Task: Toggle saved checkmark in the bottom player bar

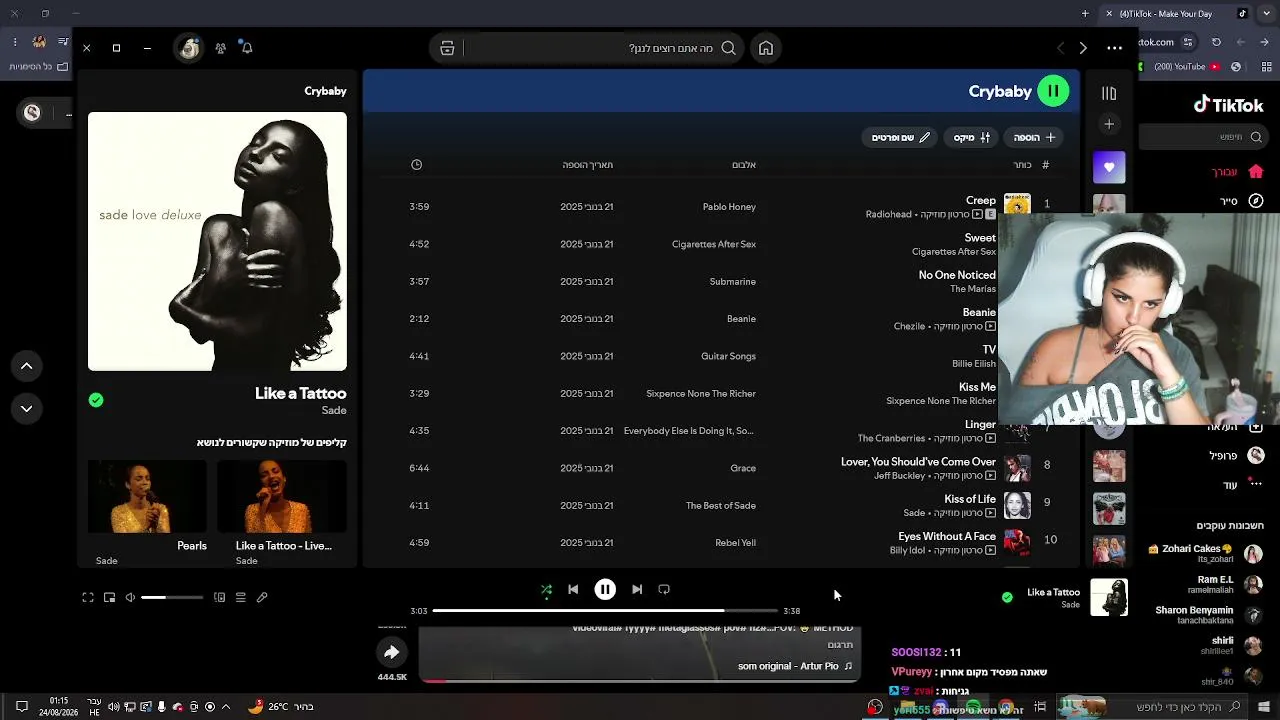Action: (x=1007, y=597)
